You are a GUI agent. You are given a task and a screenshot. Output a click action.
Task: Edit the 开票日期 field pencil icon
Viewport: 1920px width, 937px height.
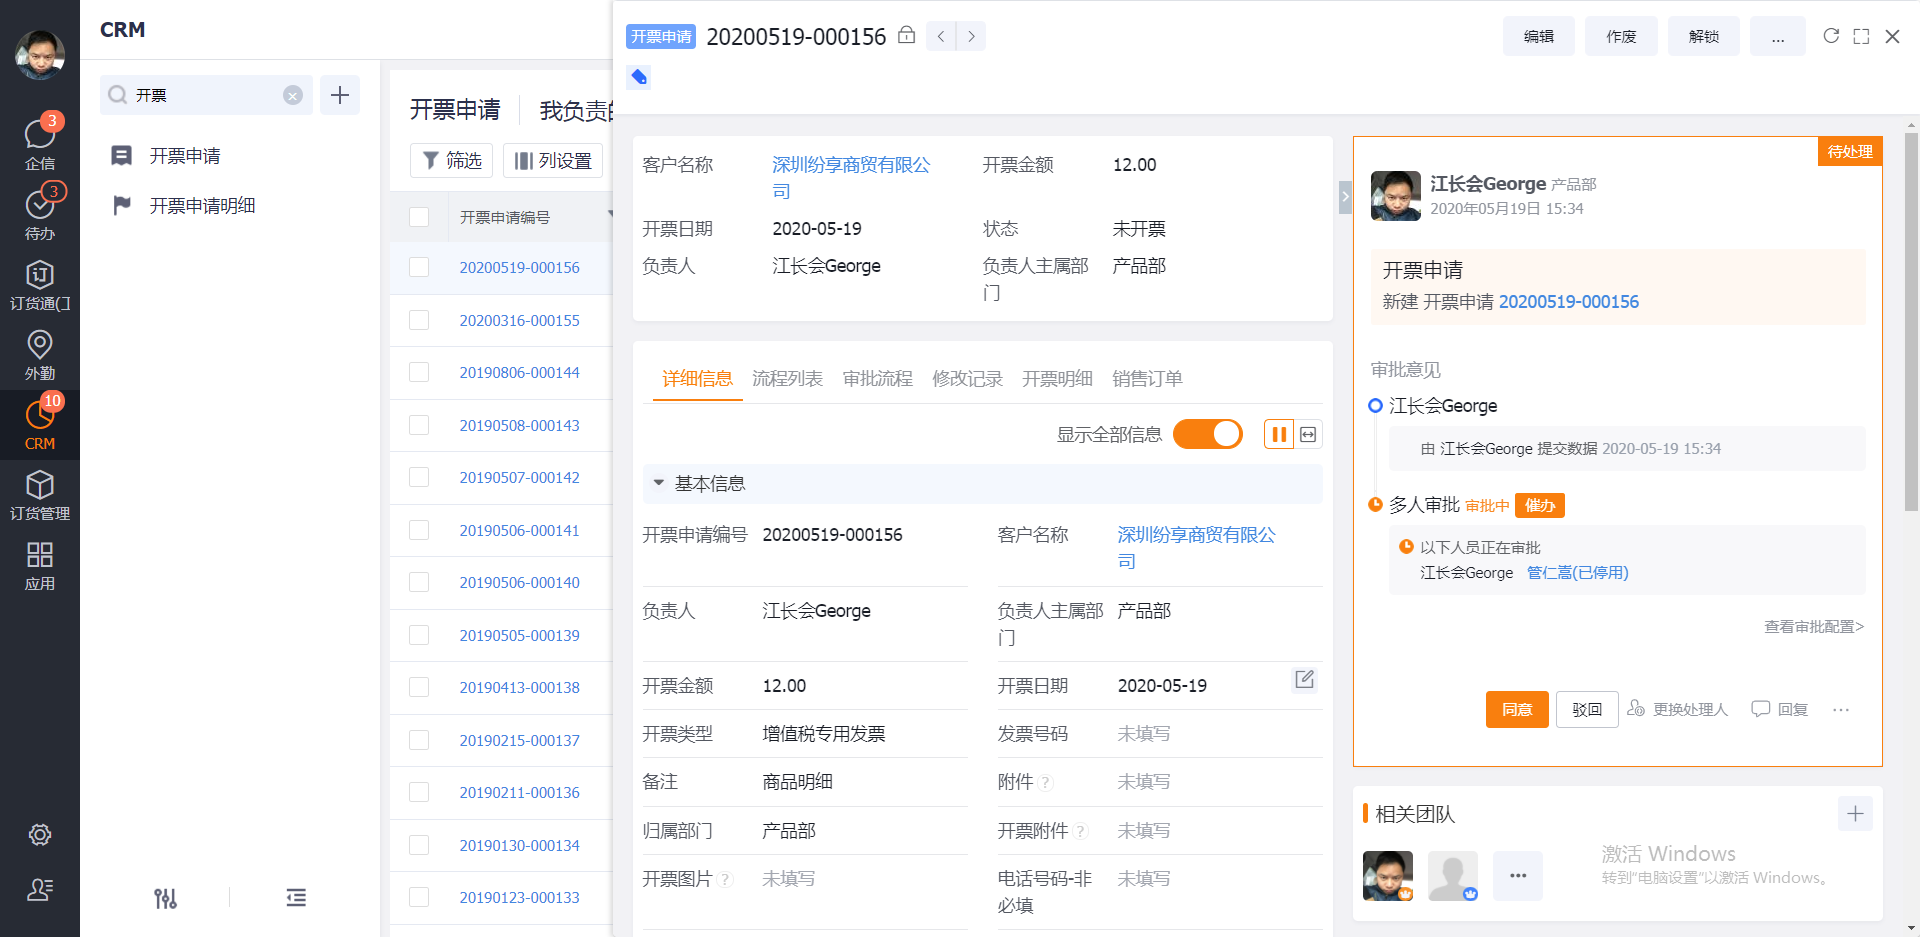(1305, 680)
